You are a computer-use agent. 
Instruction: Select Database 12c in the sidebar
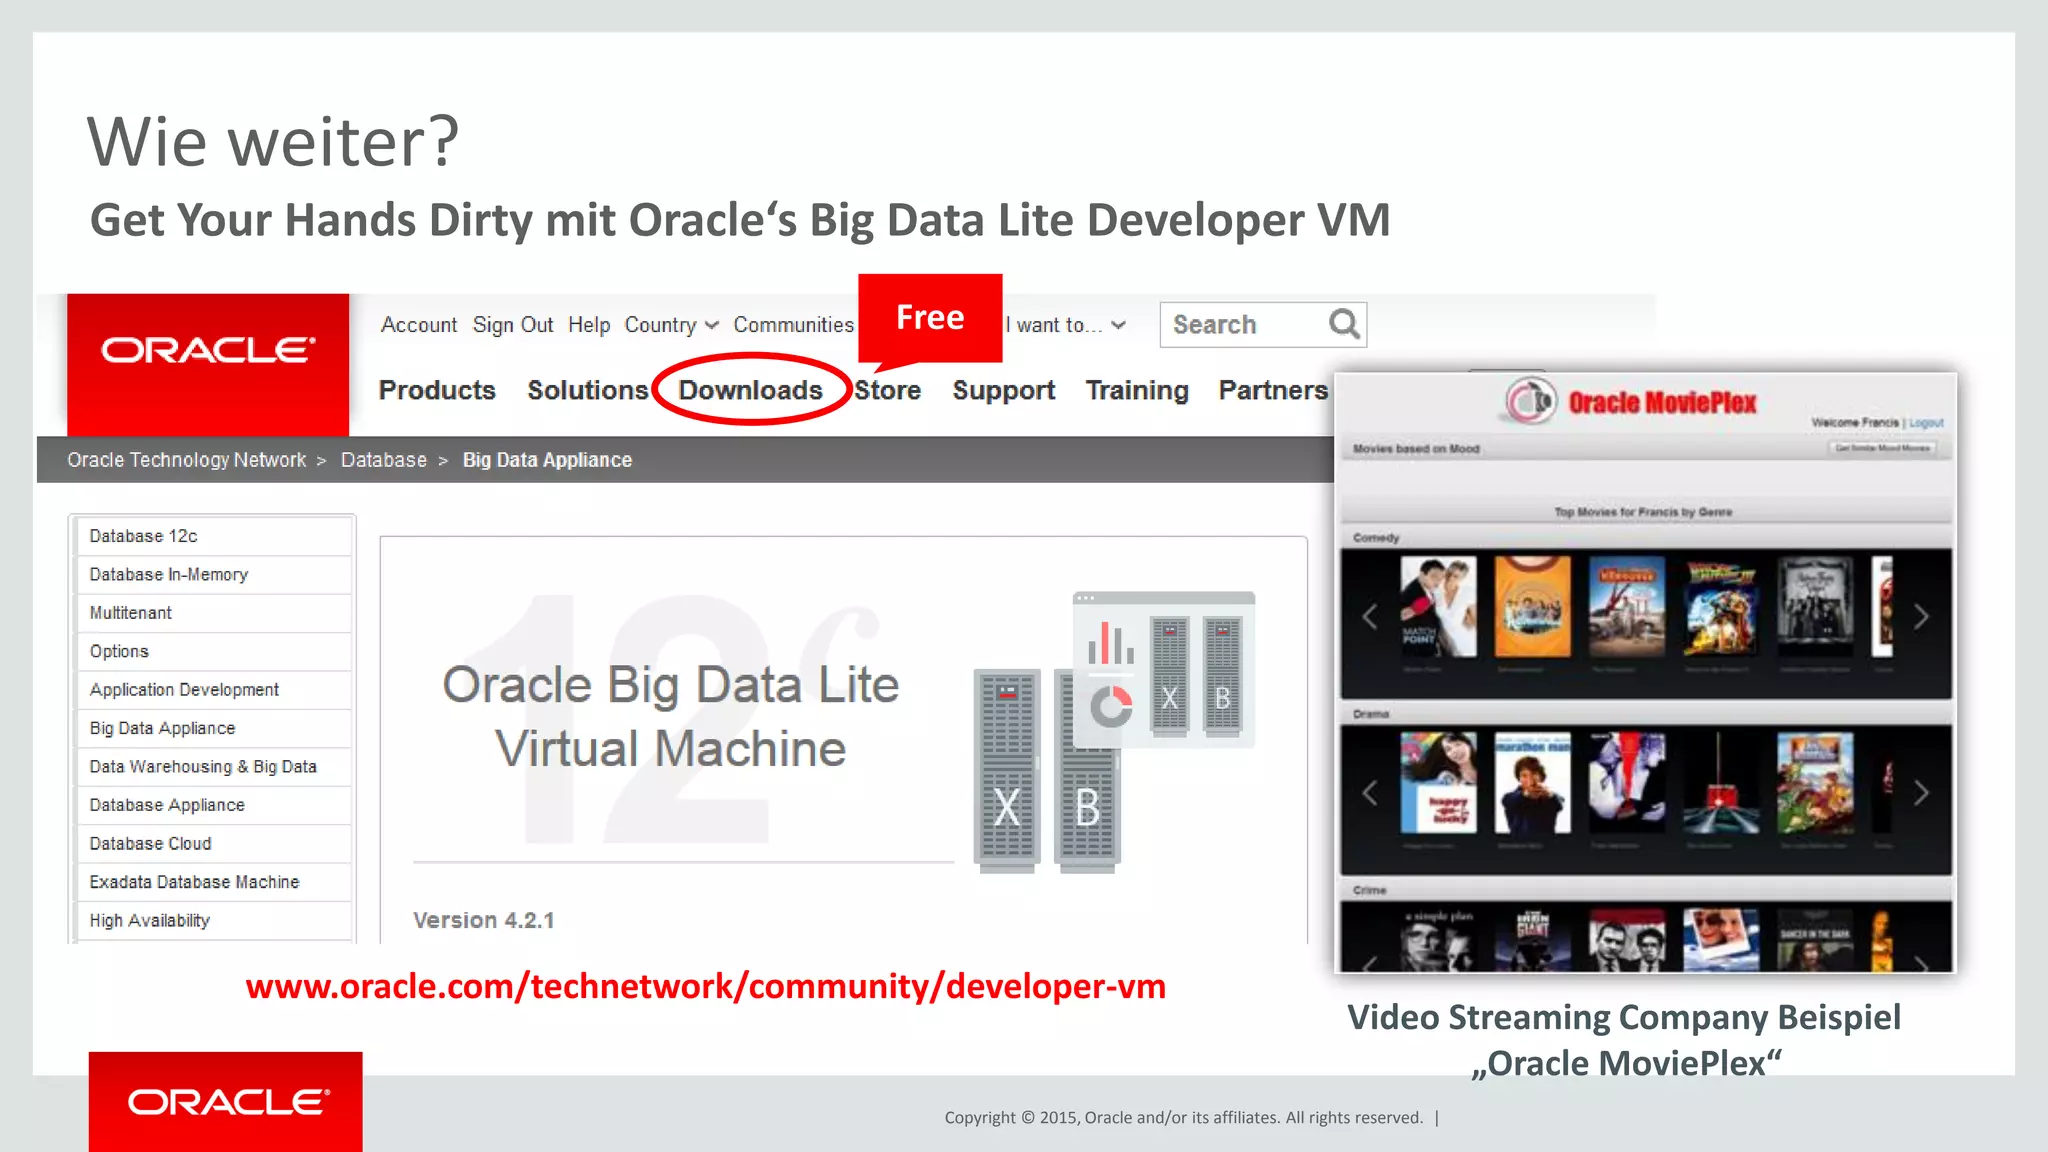[x=214, y=536]
